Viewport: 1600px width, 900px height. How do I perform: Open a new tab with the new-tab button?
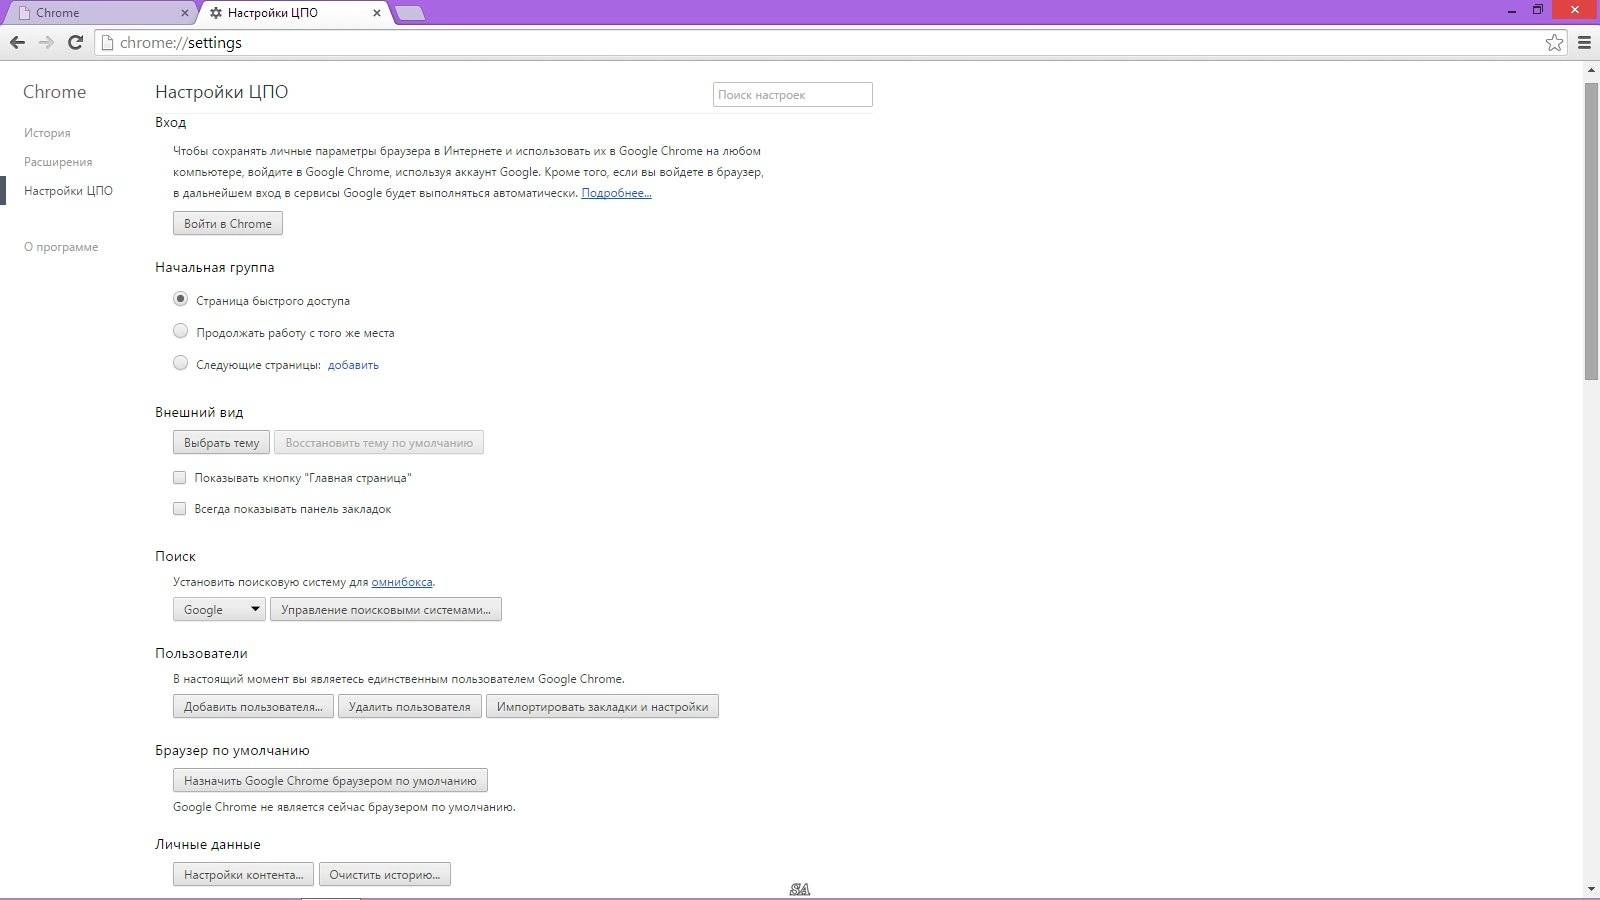pos(409,13)
